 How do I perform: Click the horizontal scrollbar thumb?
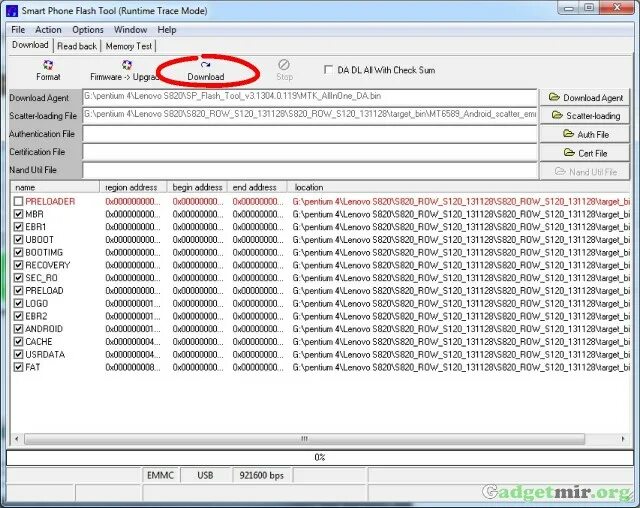click(x=304, y=439)
